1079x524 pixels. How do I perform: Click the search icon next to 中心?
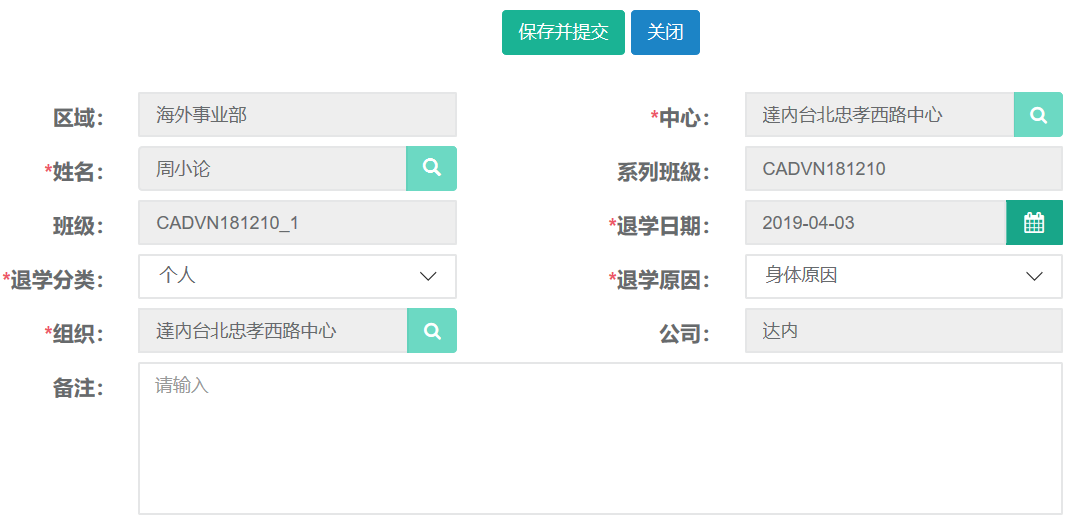[x=1038, y=115]
